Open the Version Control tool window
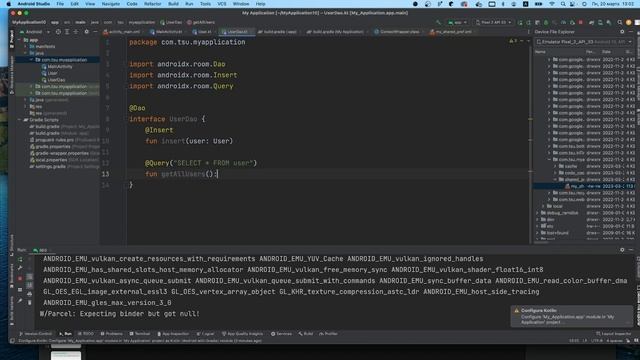640x360 pixels. click(x=36, y=333)
